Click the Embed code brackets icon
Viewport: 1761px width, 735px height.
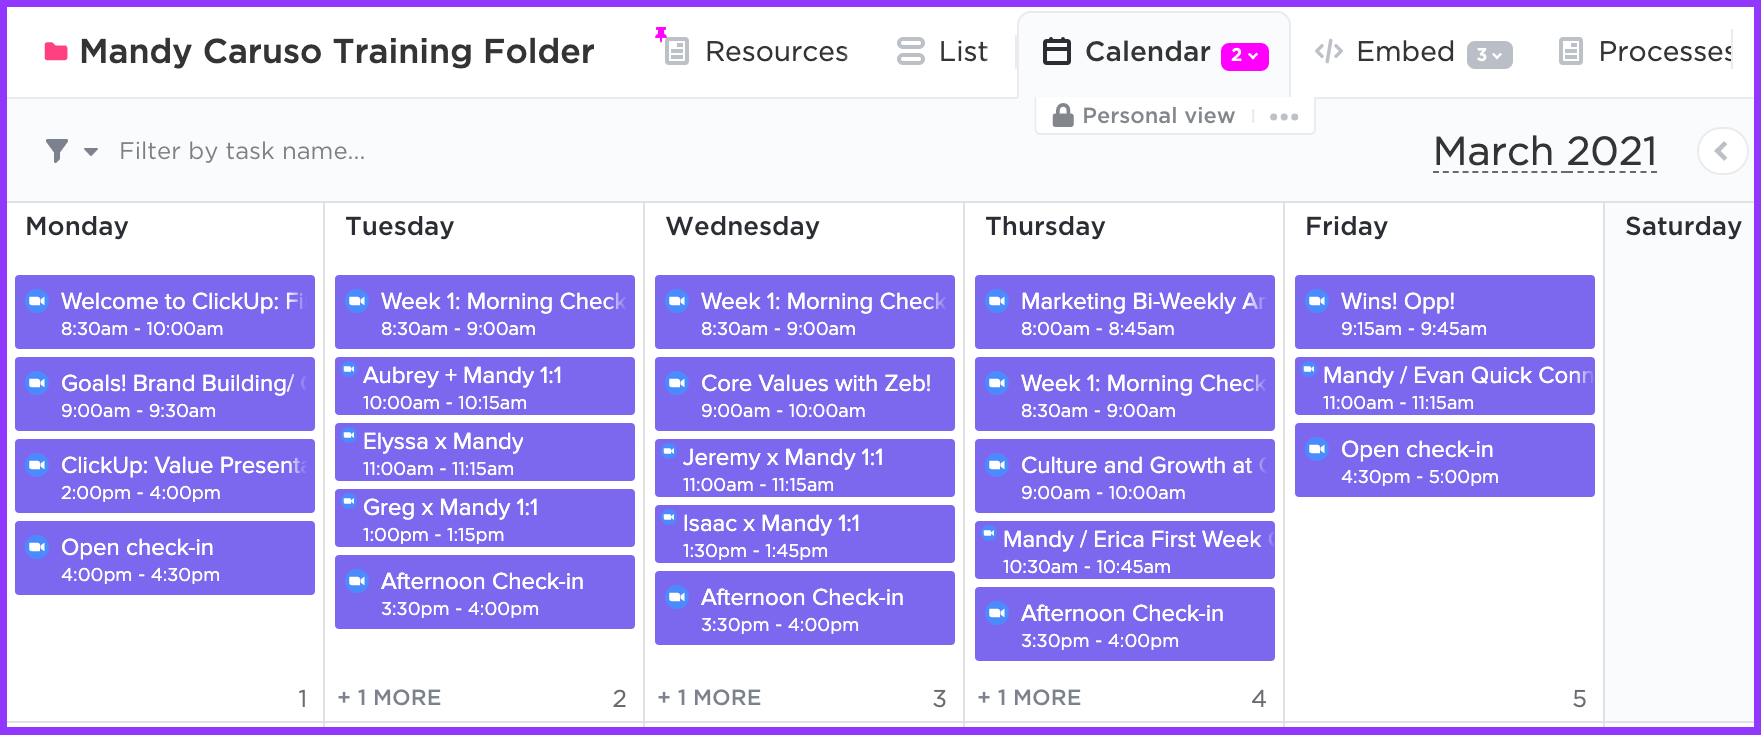1329,52
